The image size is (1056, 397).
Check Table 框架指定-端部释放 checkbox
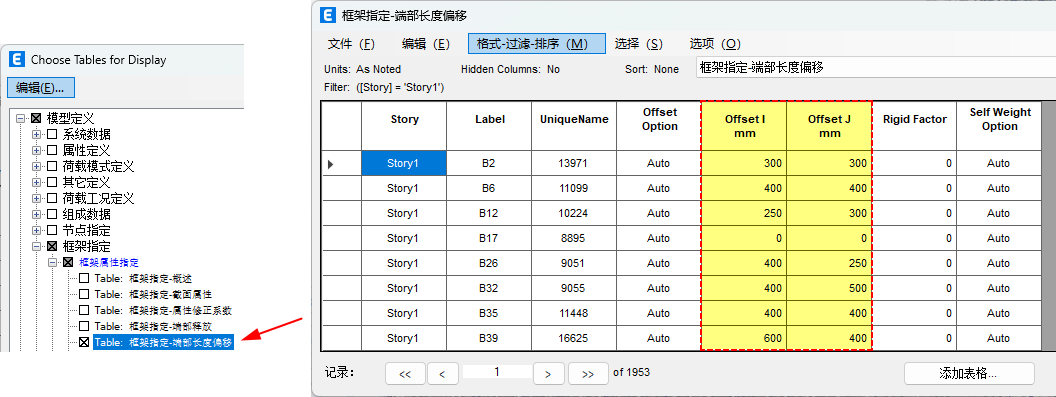(x=84, y=326)
